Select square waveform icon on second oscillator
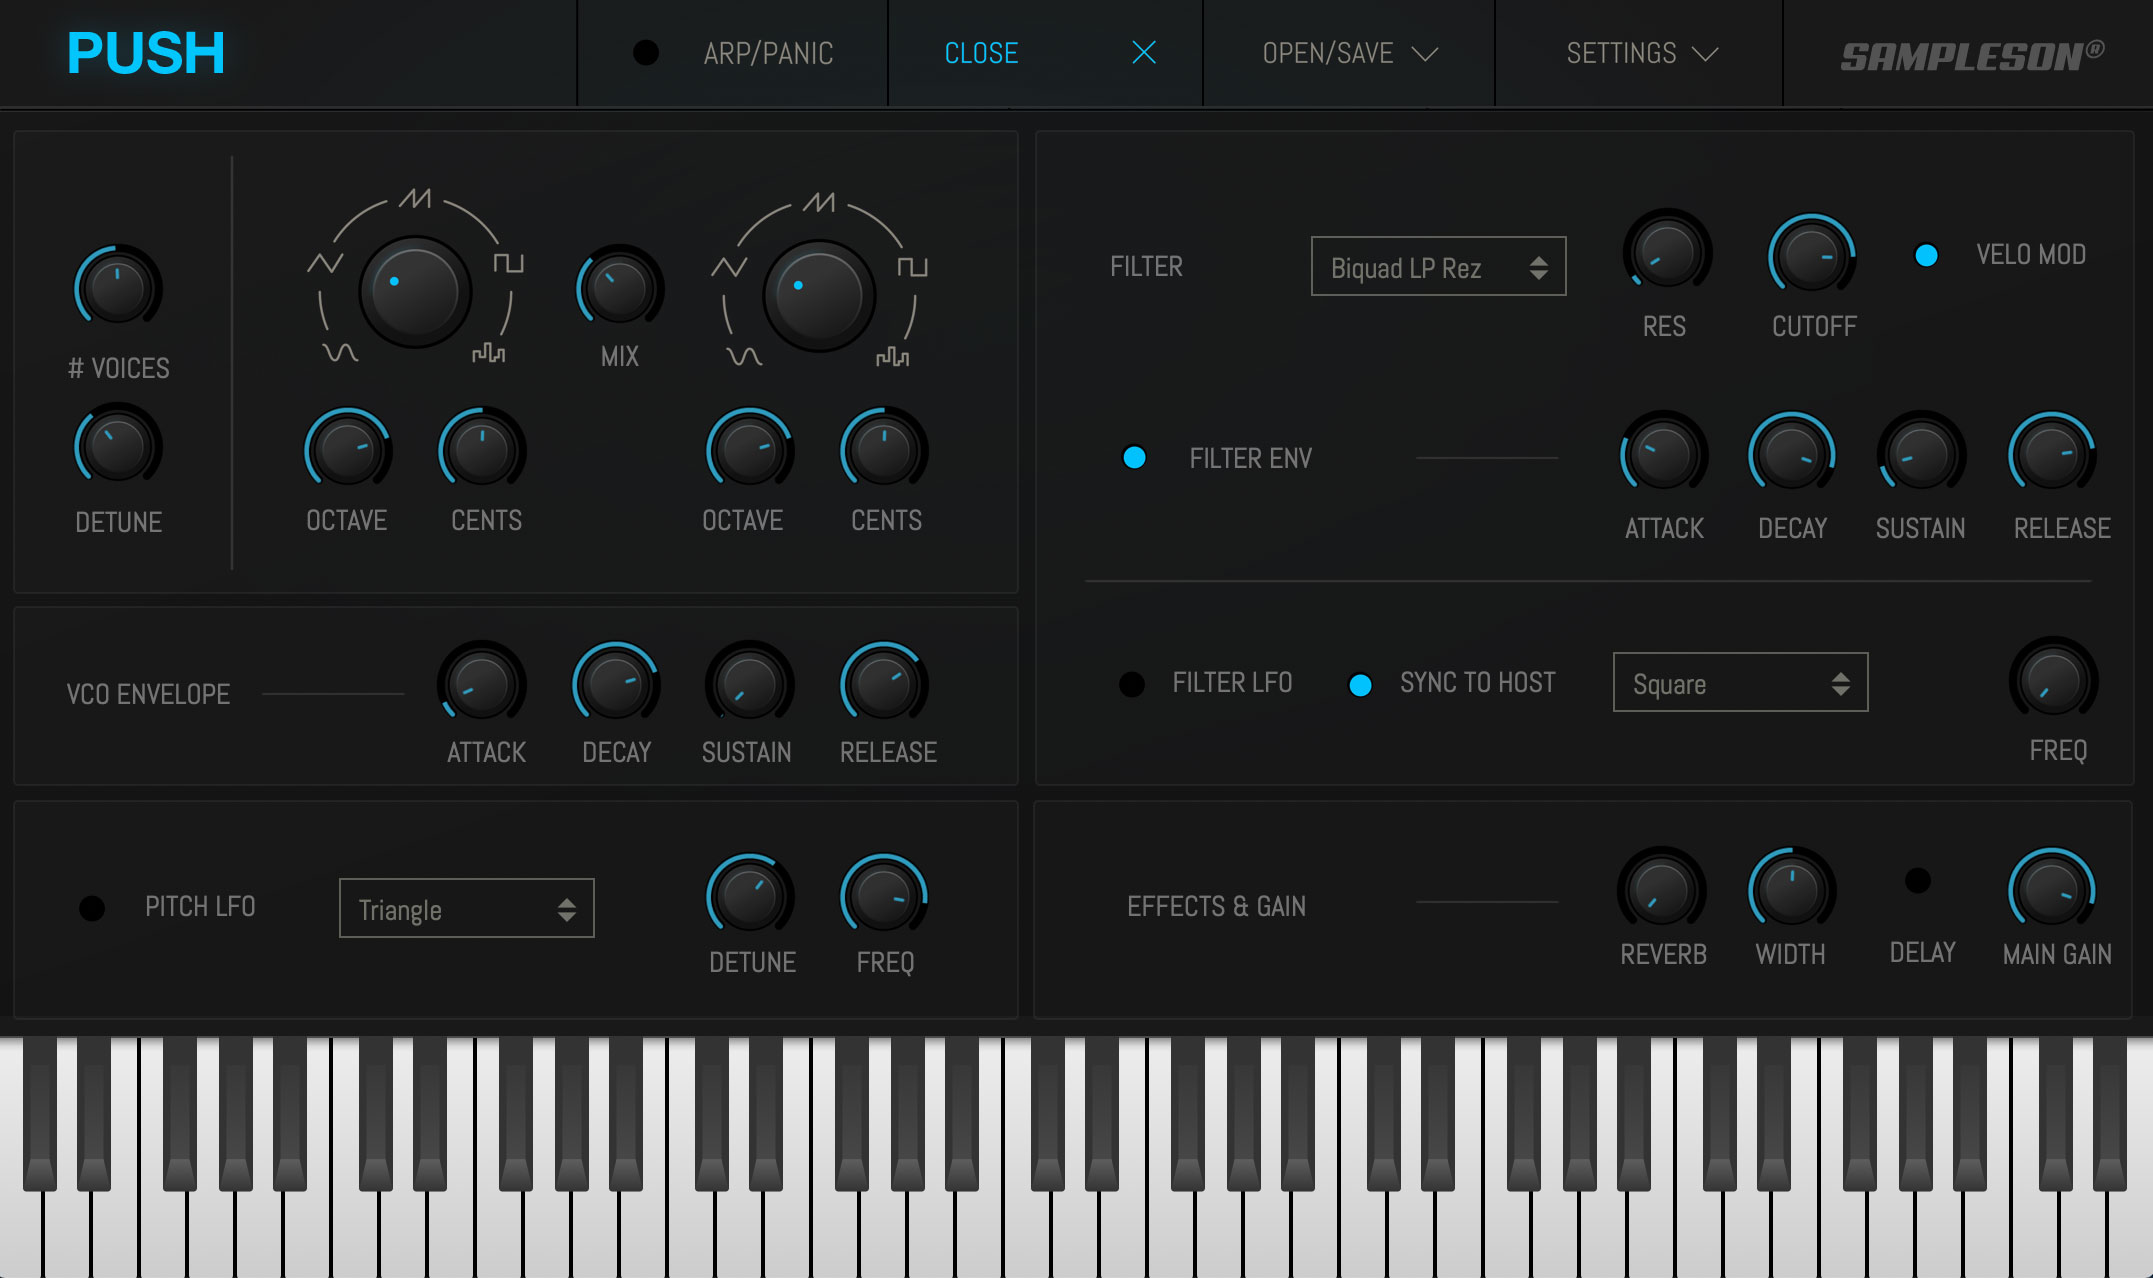Screen dimensions: 2153x1278 [x=912, y=267]
